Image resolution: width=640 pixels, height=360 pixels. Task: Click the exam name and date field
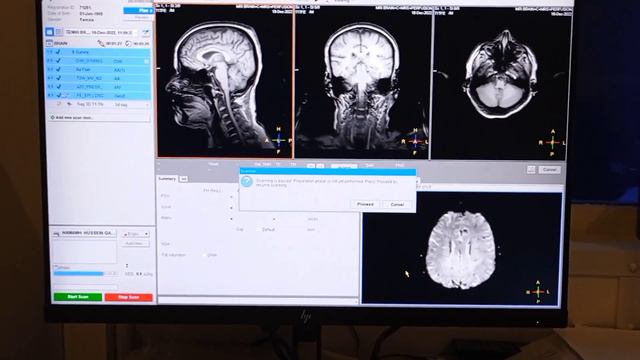pos(102,32)
